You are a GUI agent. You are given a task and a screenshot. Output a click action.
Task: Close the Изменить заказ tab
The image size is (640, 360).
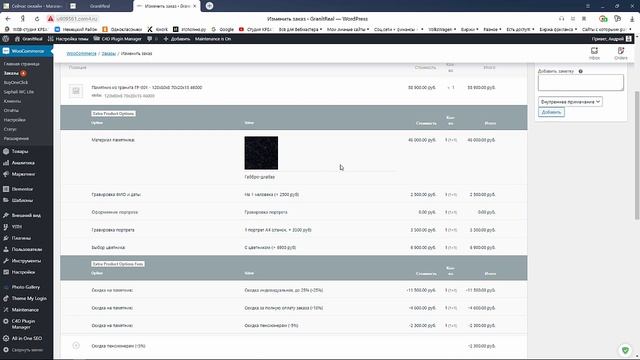pos(194,6)
